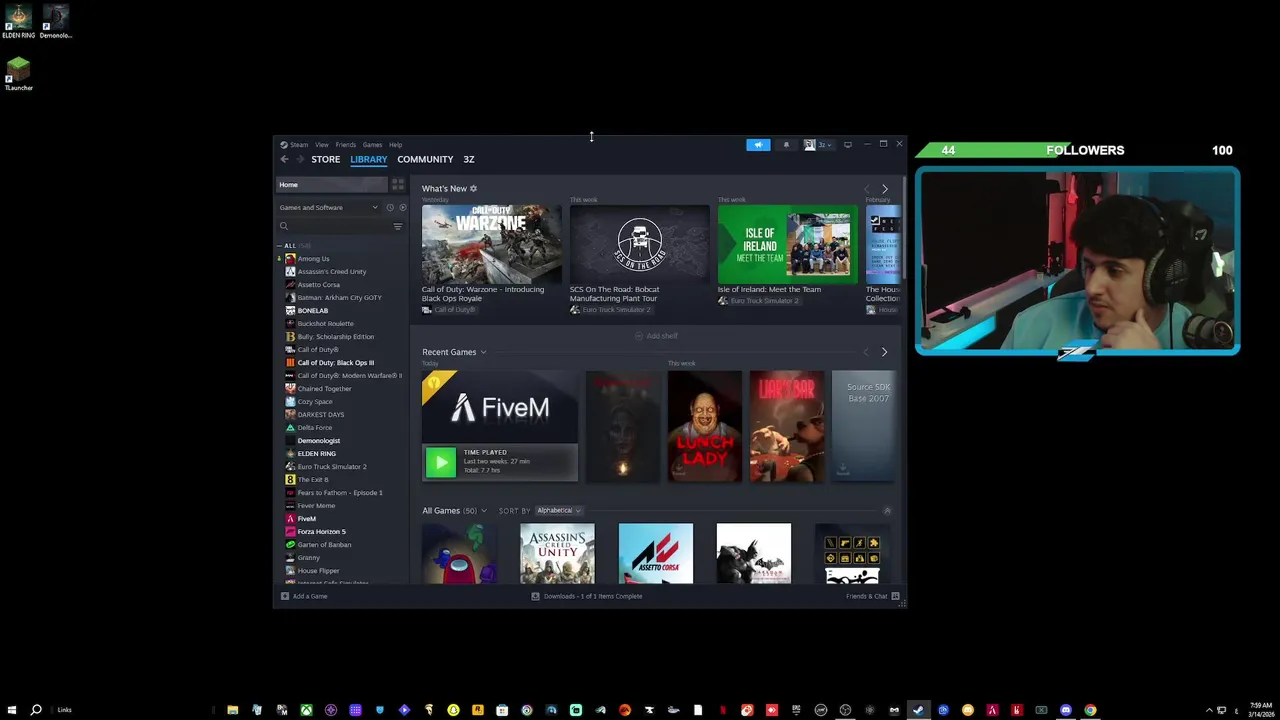
Task: Click the Add a Game plus icon
Action: click(x=285, y=596)
